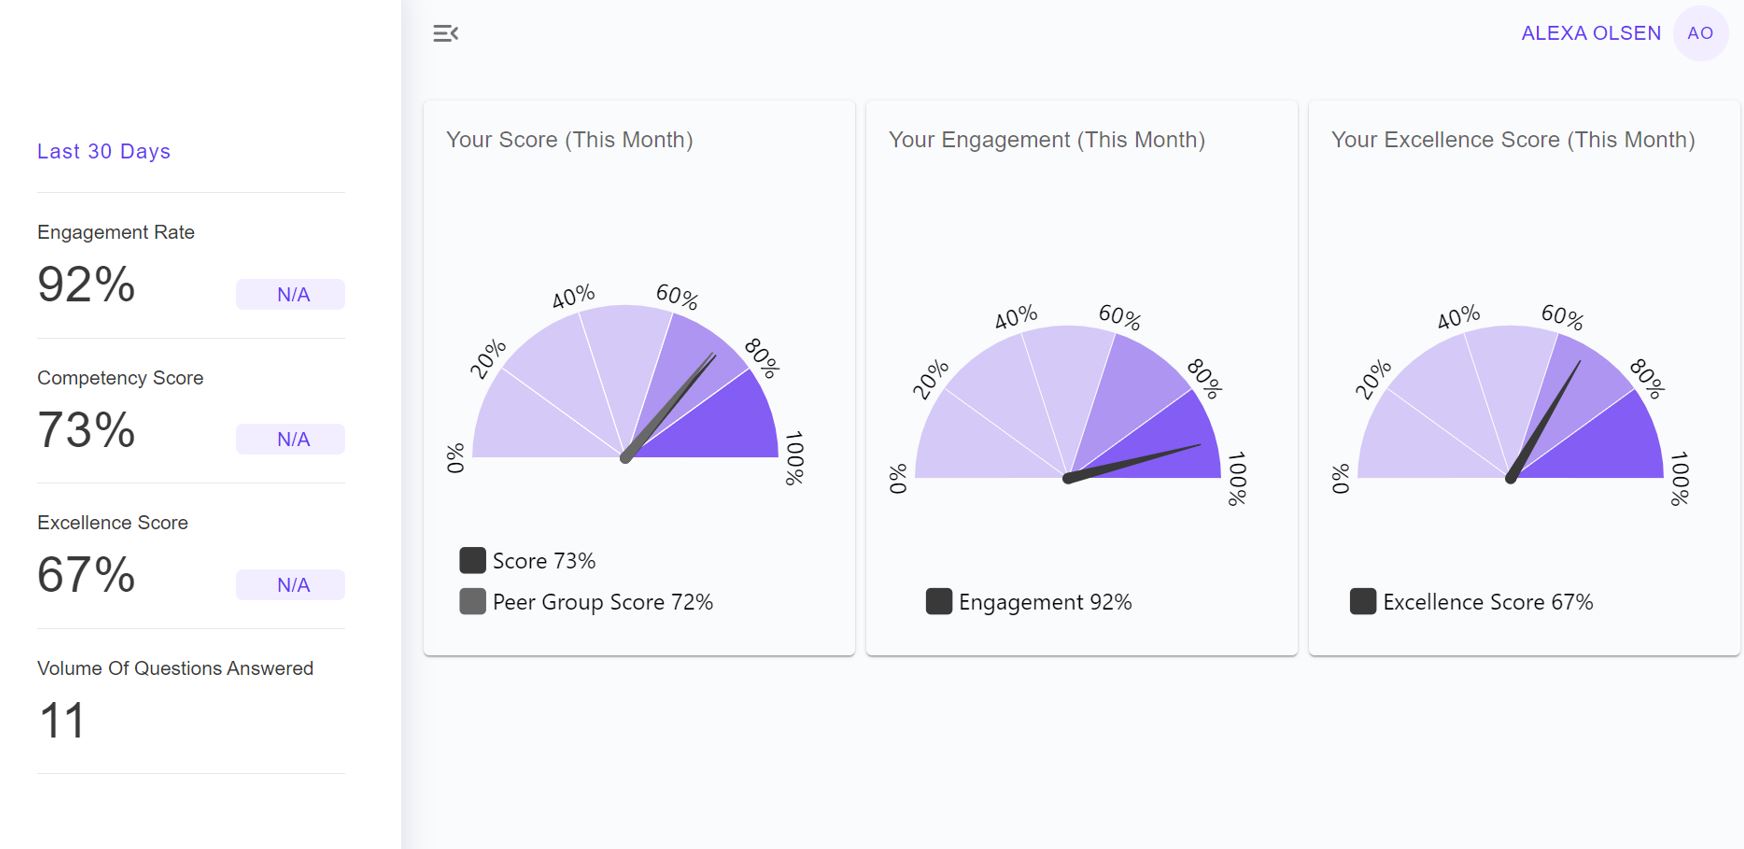Click the Engagement Rate N/A badge
Viewport: 1744px width, 849px height.
(x=291, y=294)
